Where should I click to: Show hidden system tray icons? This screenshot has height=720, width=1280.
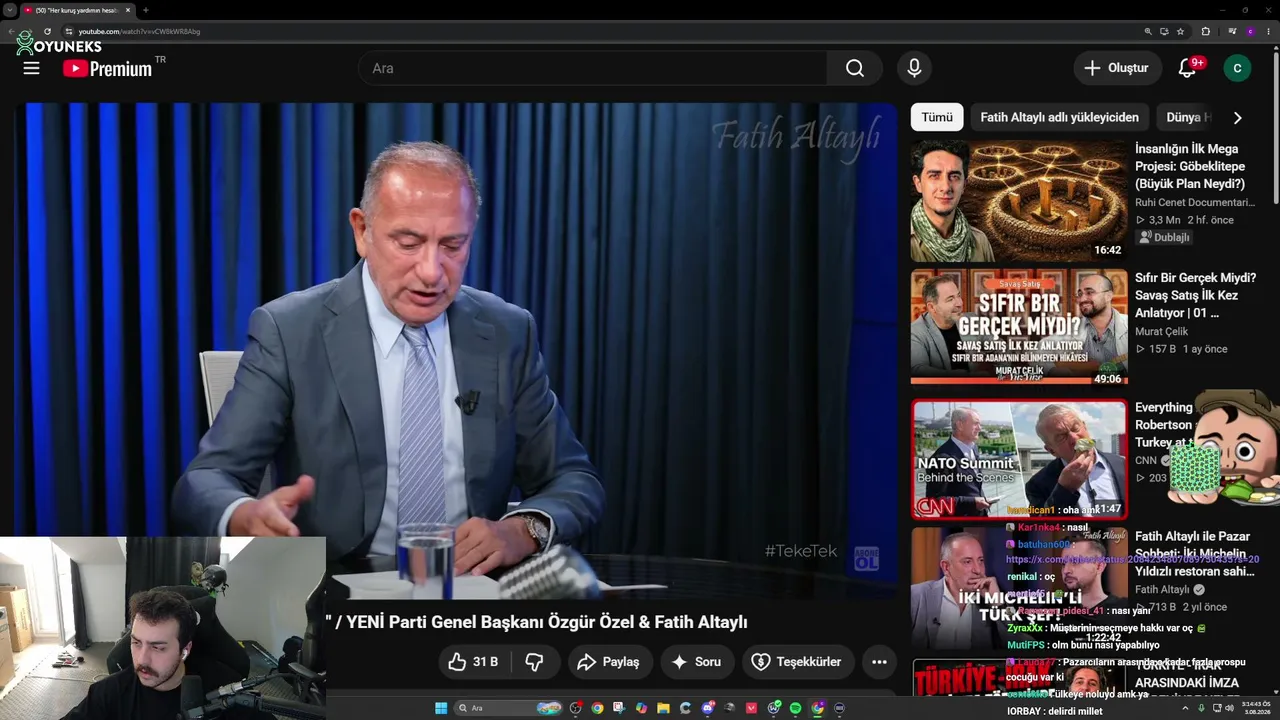[1185, 708]
